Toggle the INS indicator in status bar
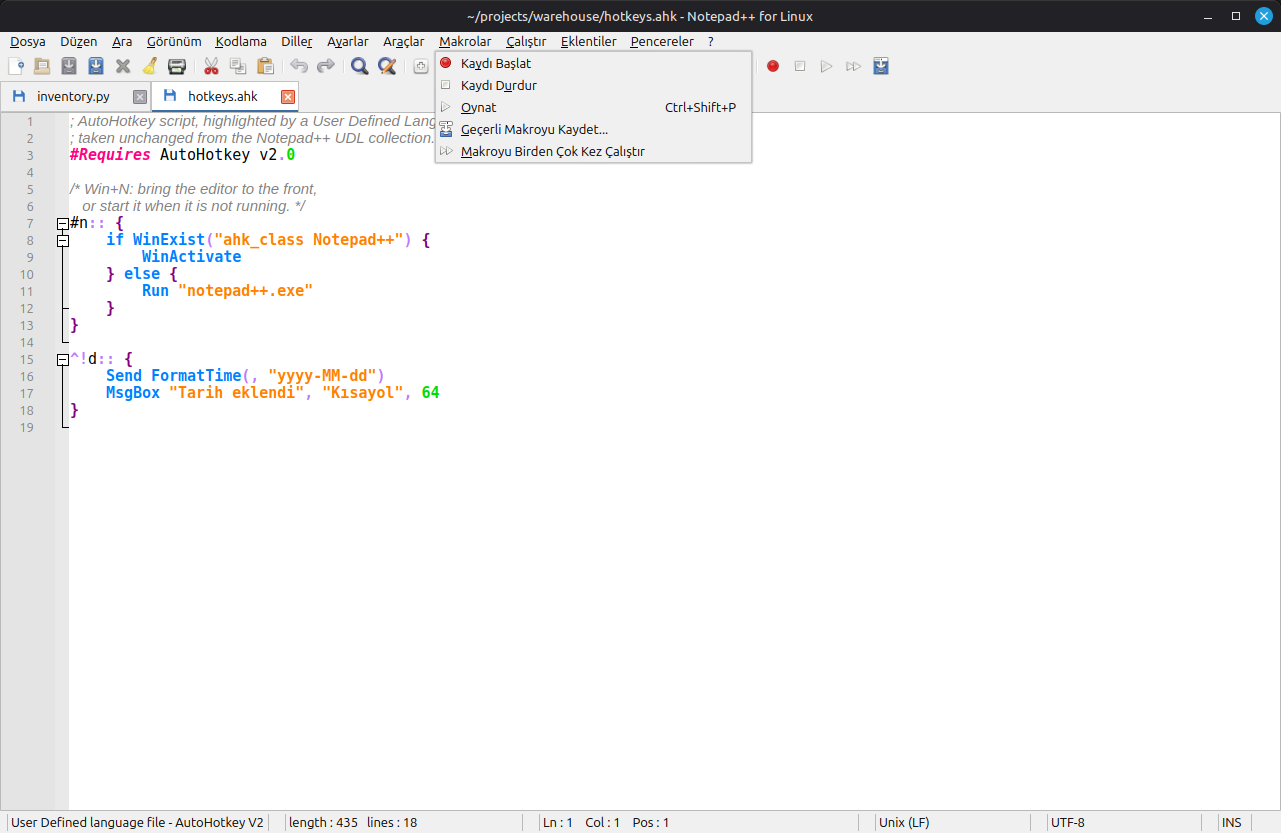The height and width of the screenshot is (833, 1281). [x=1231, y=822]
